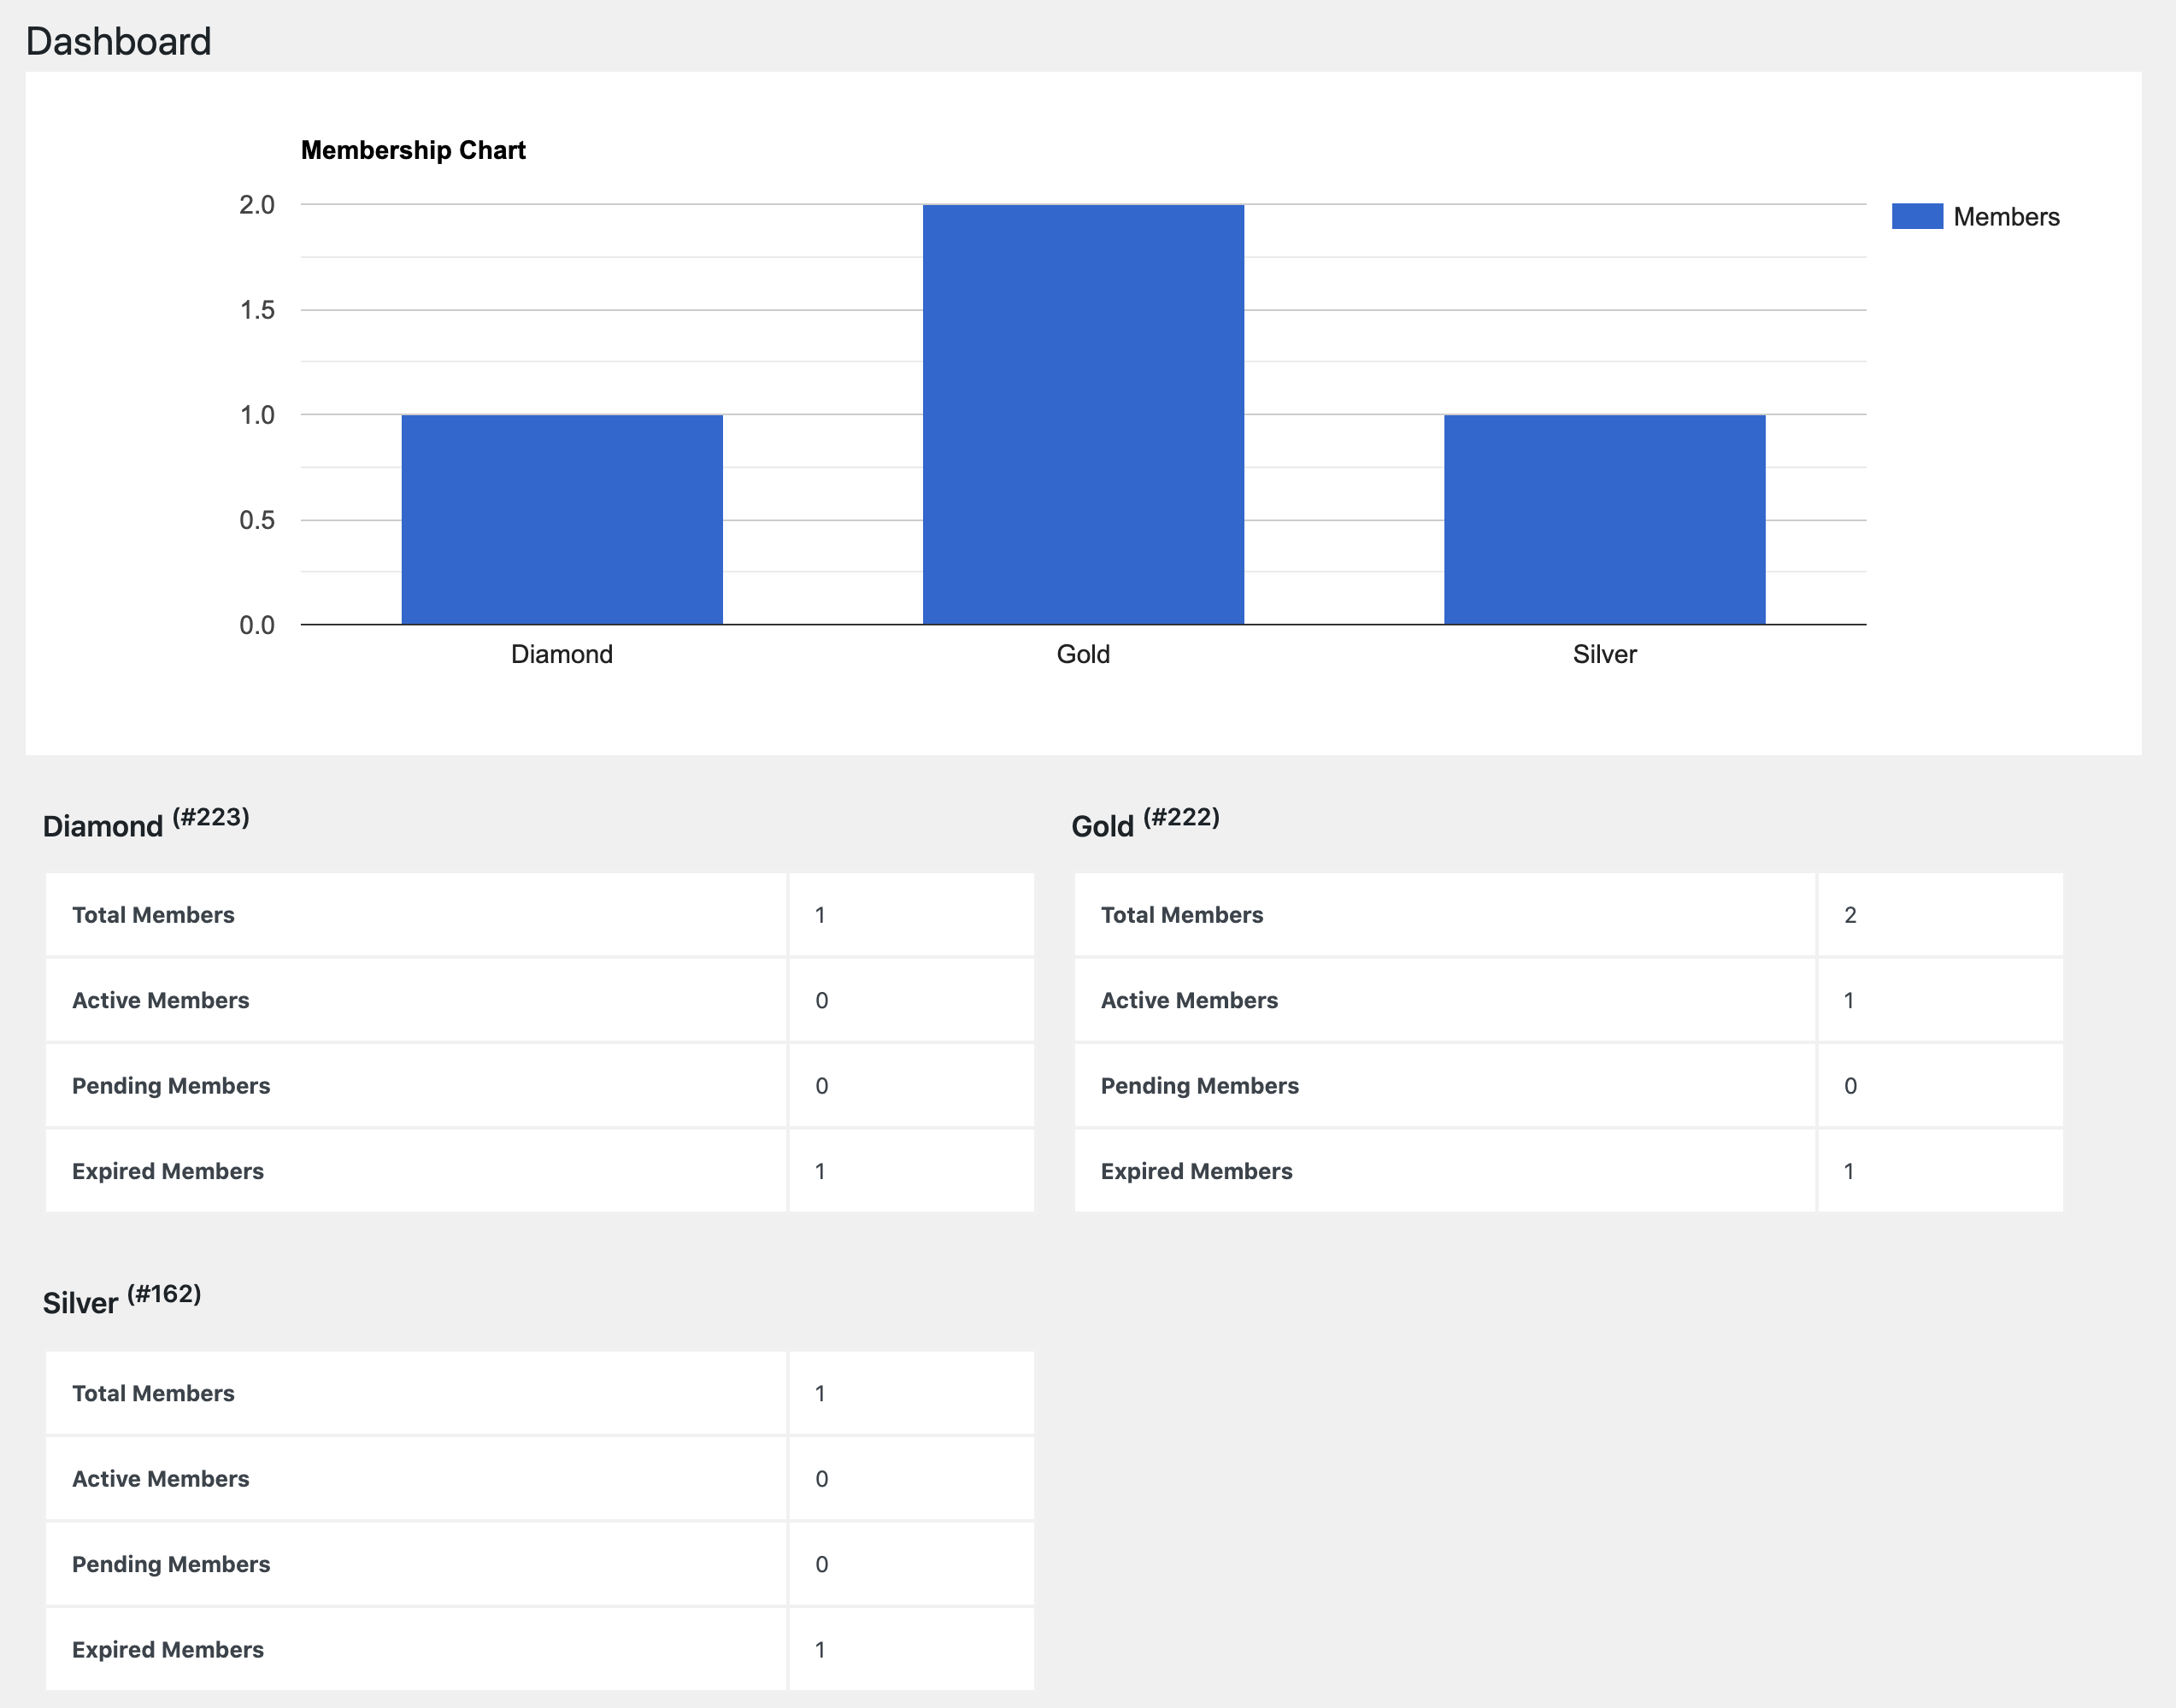Select Total Members row in Diamond table
This screenshot has width=2176, height=1708.
coord(153,914)
